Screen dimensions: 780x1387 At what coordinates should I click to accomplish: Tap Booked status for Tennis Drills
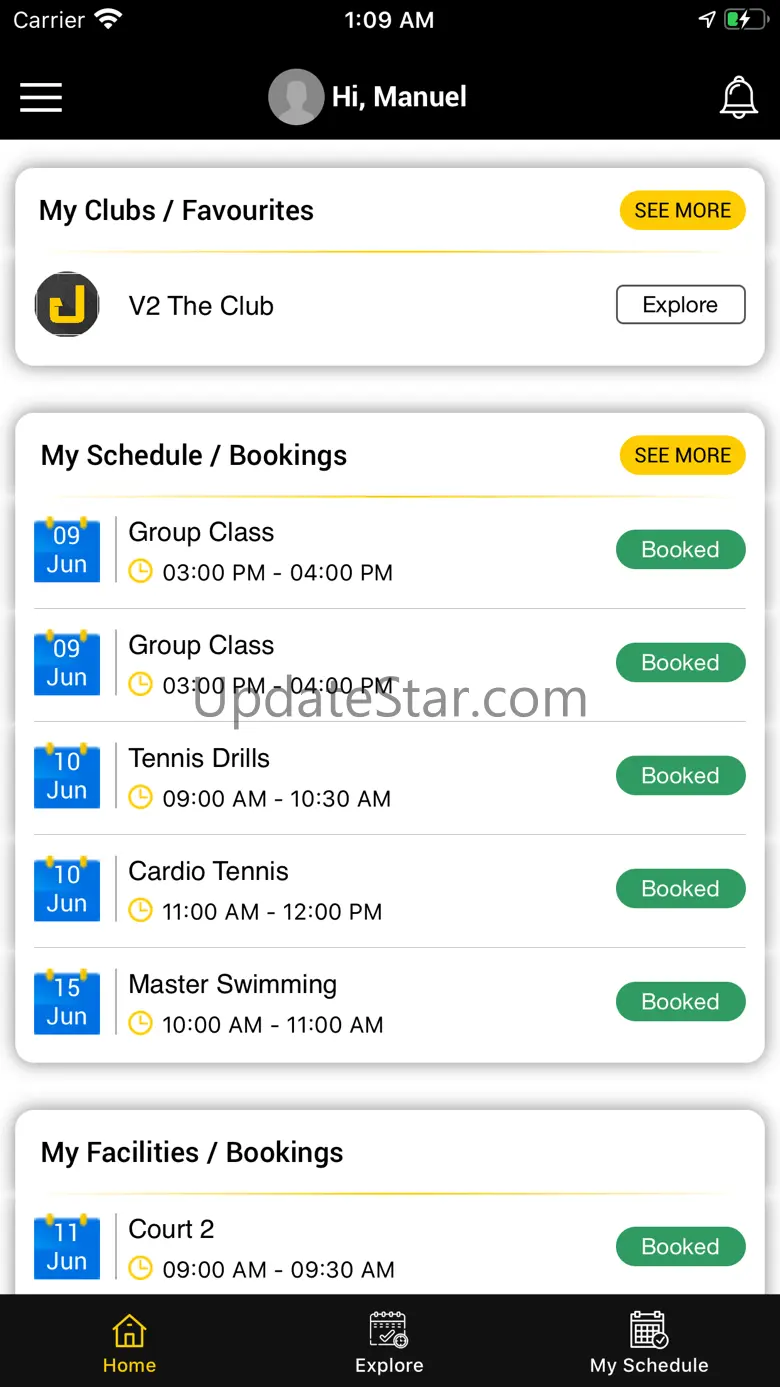[680, 776]
